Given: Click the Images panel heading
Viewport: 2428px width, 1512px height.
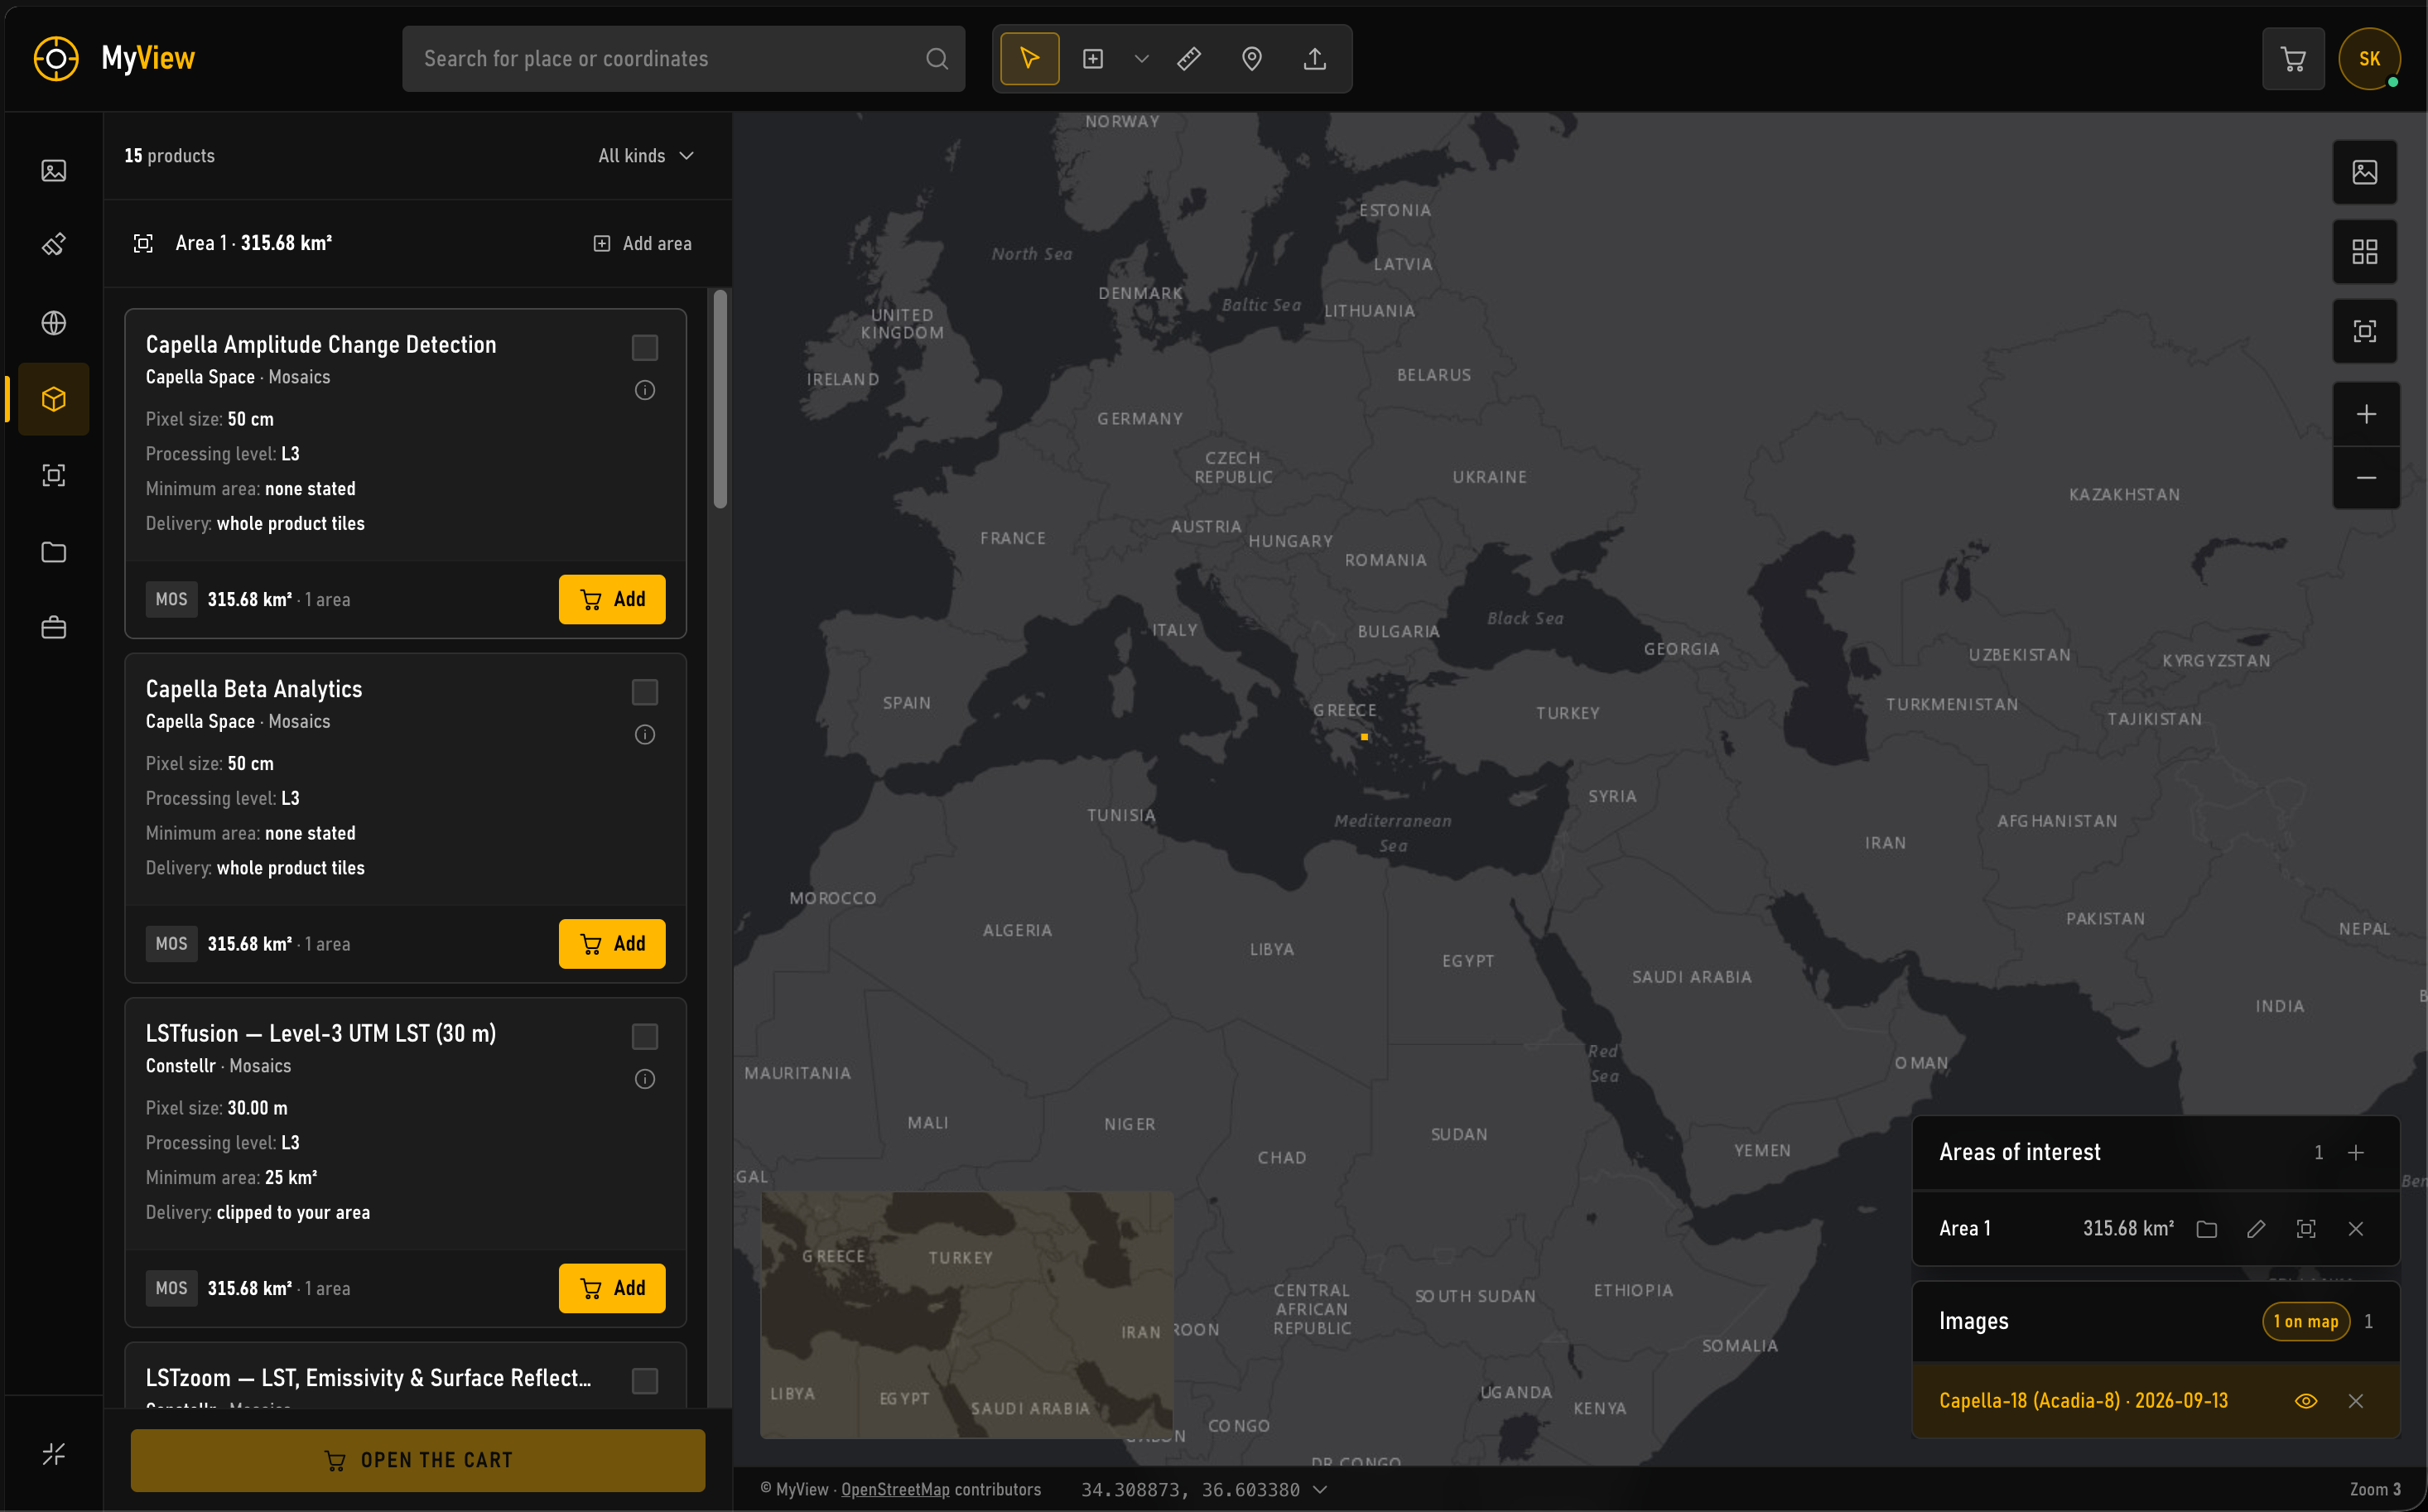Looking at the screenshot, I should click(1974, 1322).
